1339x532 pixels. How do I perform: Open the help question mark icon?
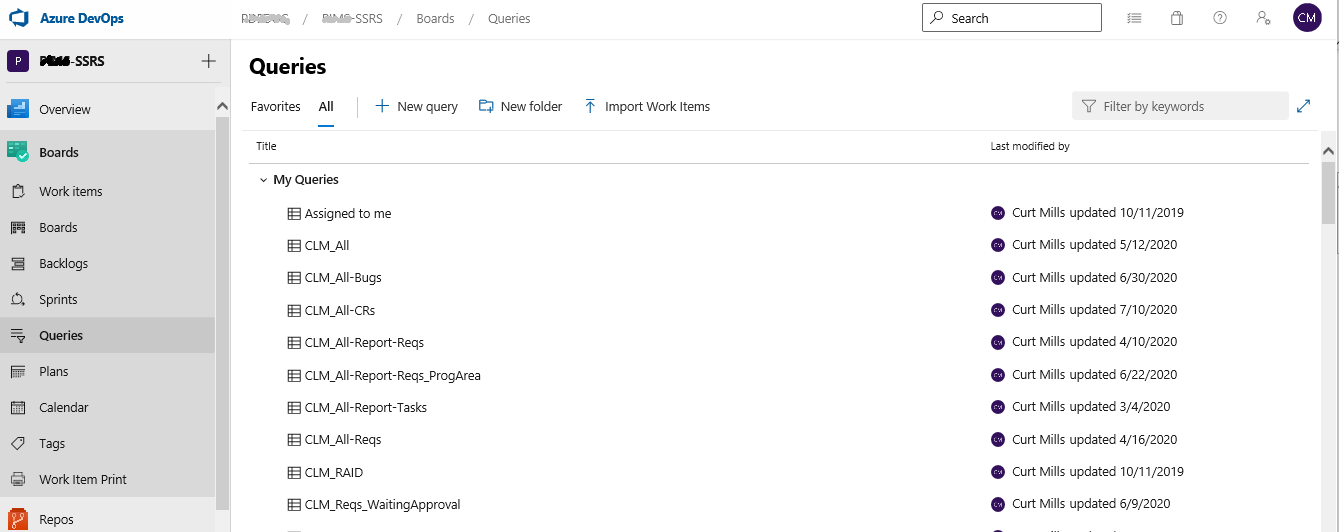point(1220,18)
